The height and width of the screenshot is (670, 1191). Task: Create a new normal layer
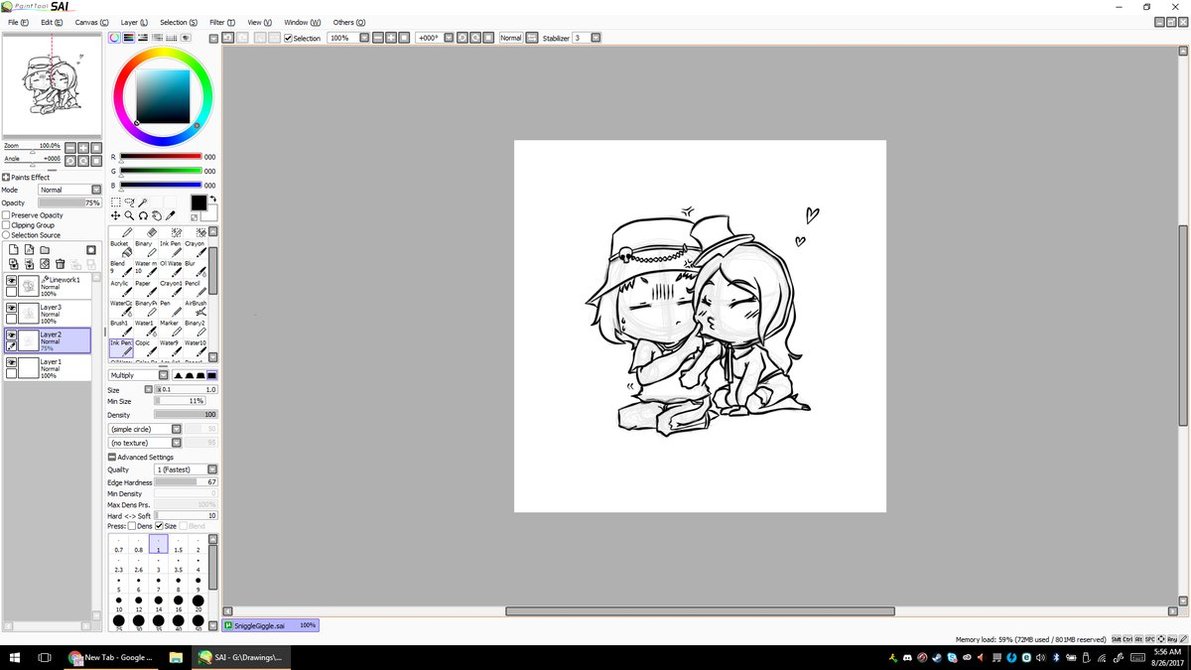pyautogui.click(x=14, y=250)
